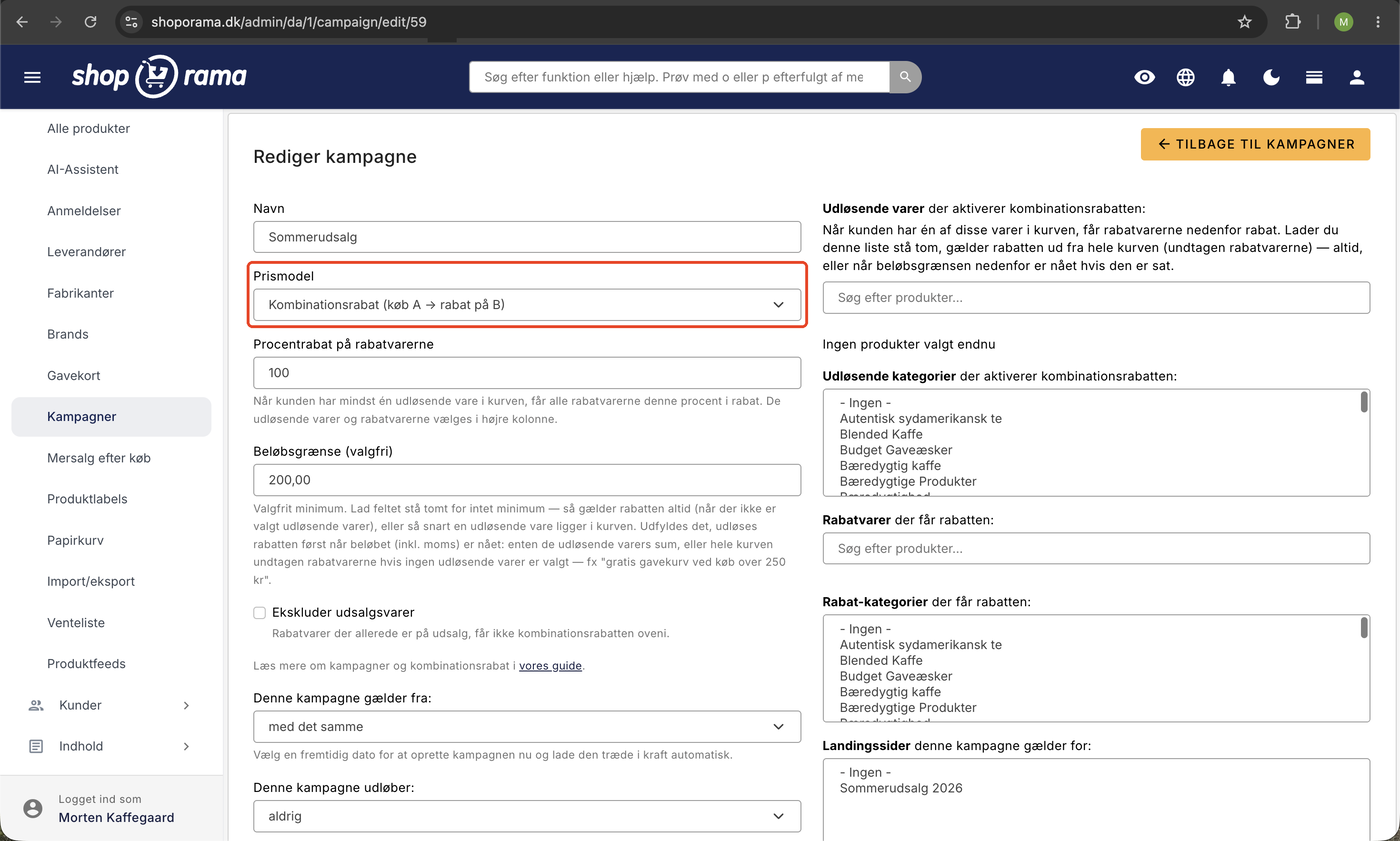Click the eye preview icon in header

[1144, 77]
